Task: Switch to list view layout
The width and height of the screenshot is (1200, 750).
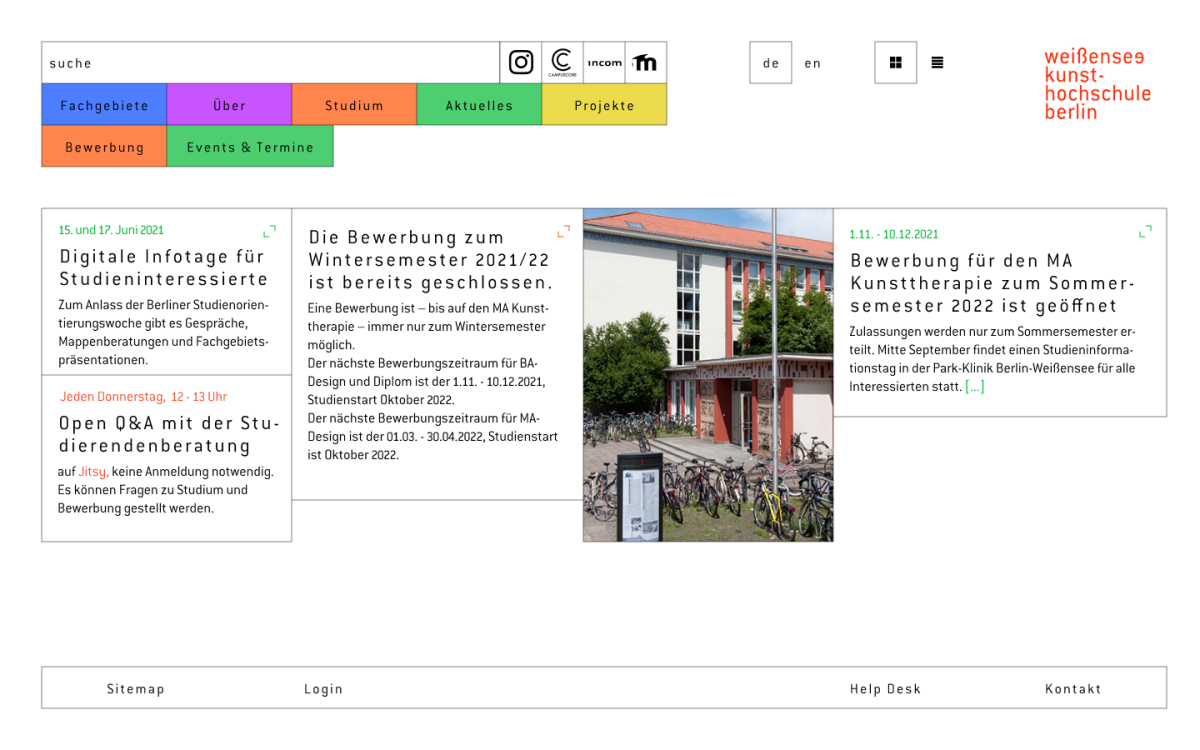Action: pyautogui.click(x=937, y=62)
